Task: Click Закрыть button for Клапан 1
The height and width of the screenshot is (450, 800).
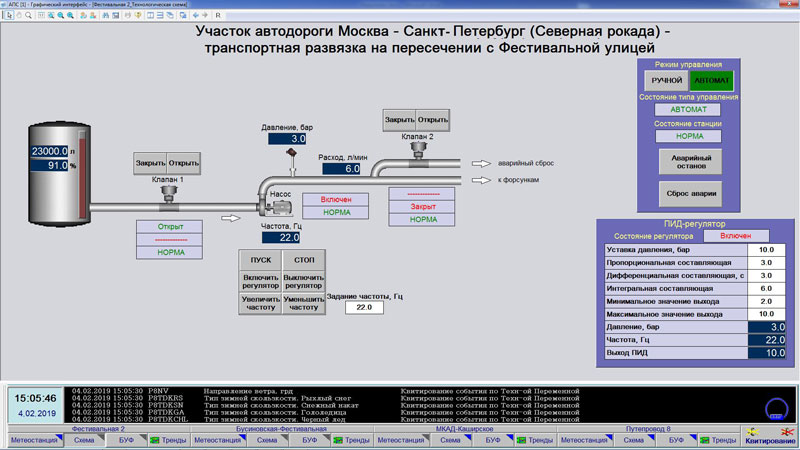Action: pyautogui.click(x=150, y=163)
